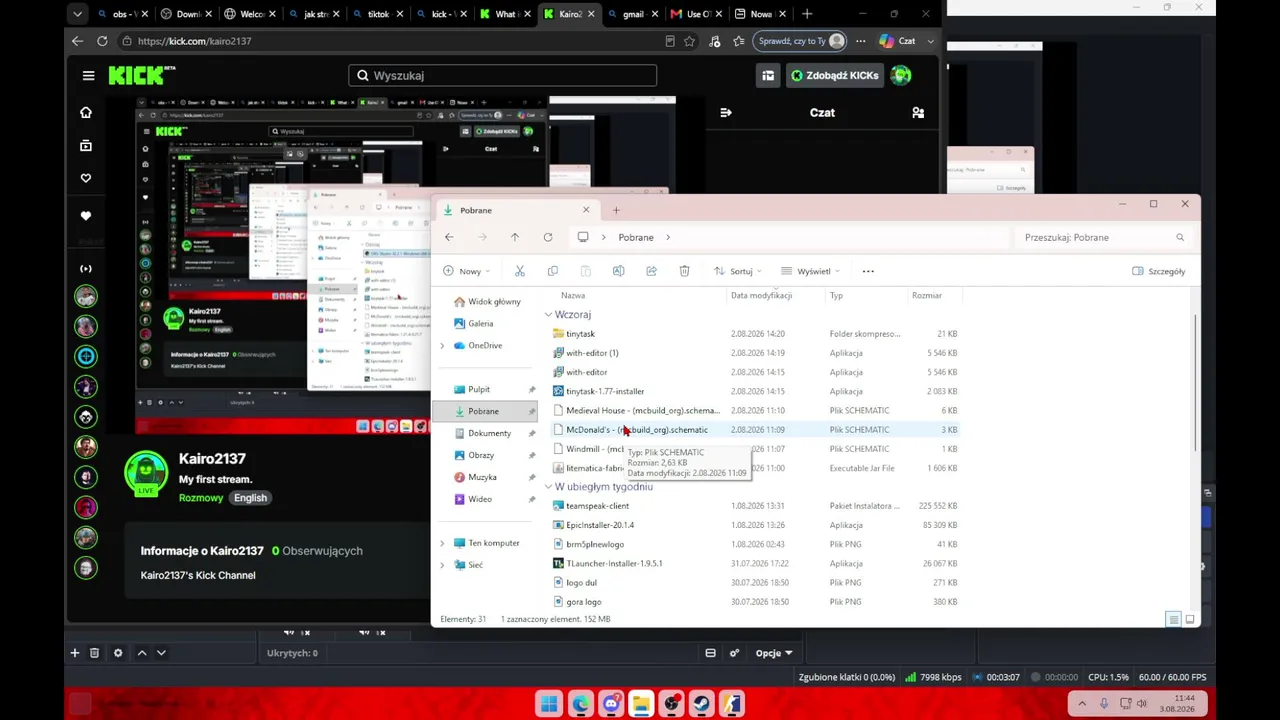
Task: Add kick.com page to browser favorites
Action: (689, 41)
